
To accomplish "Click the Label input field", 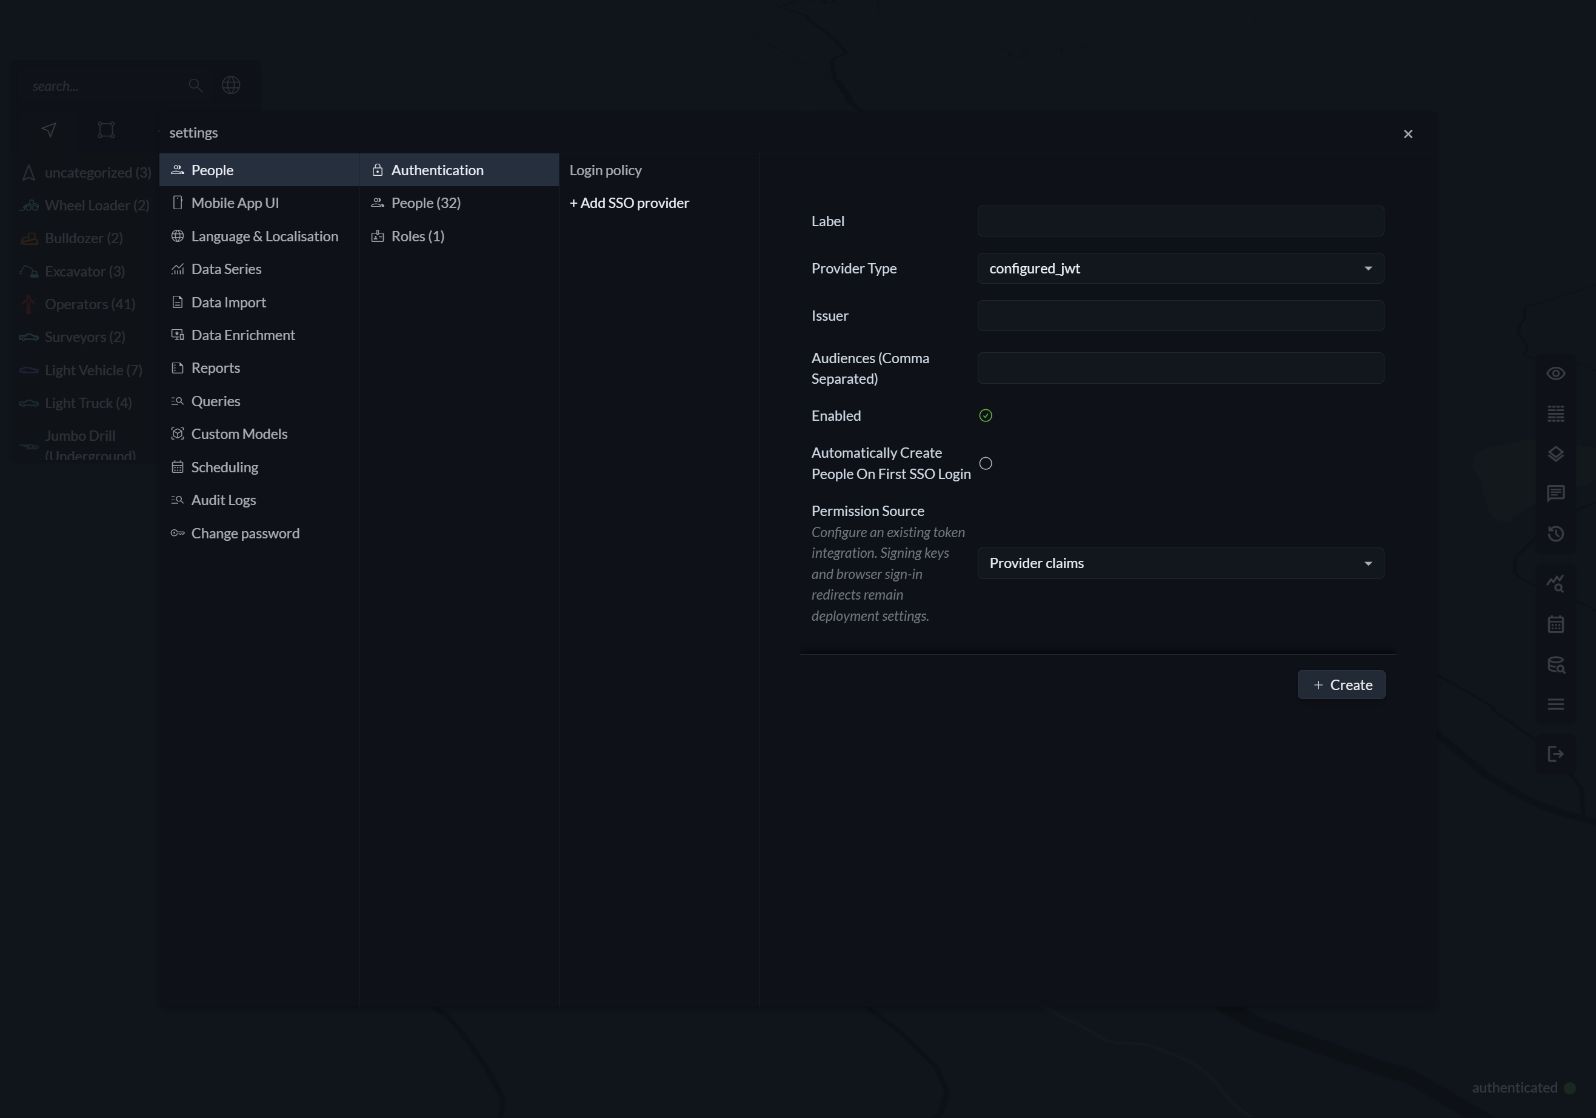I will coord(1180,221).
